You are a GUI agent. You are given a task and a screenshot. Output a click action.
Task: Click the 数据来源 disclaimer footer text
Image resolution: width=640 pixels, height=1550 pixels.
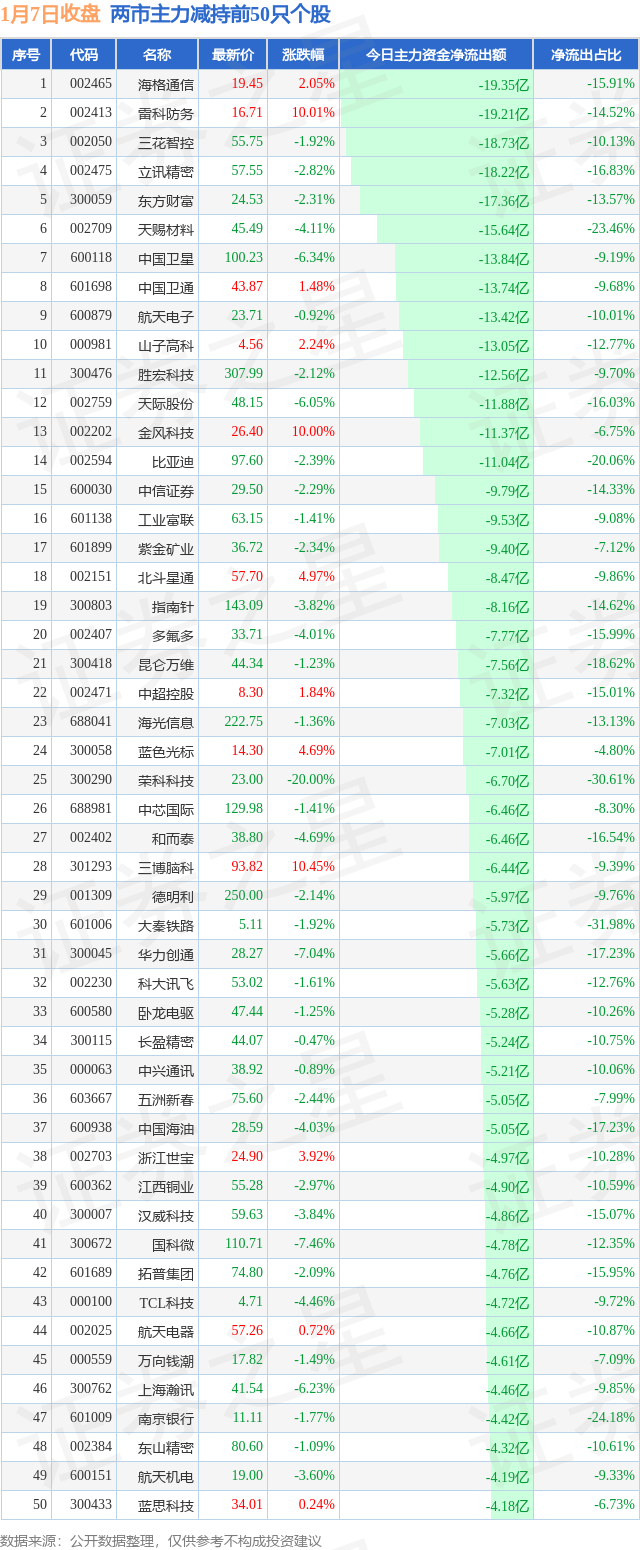click(161, 1541)
